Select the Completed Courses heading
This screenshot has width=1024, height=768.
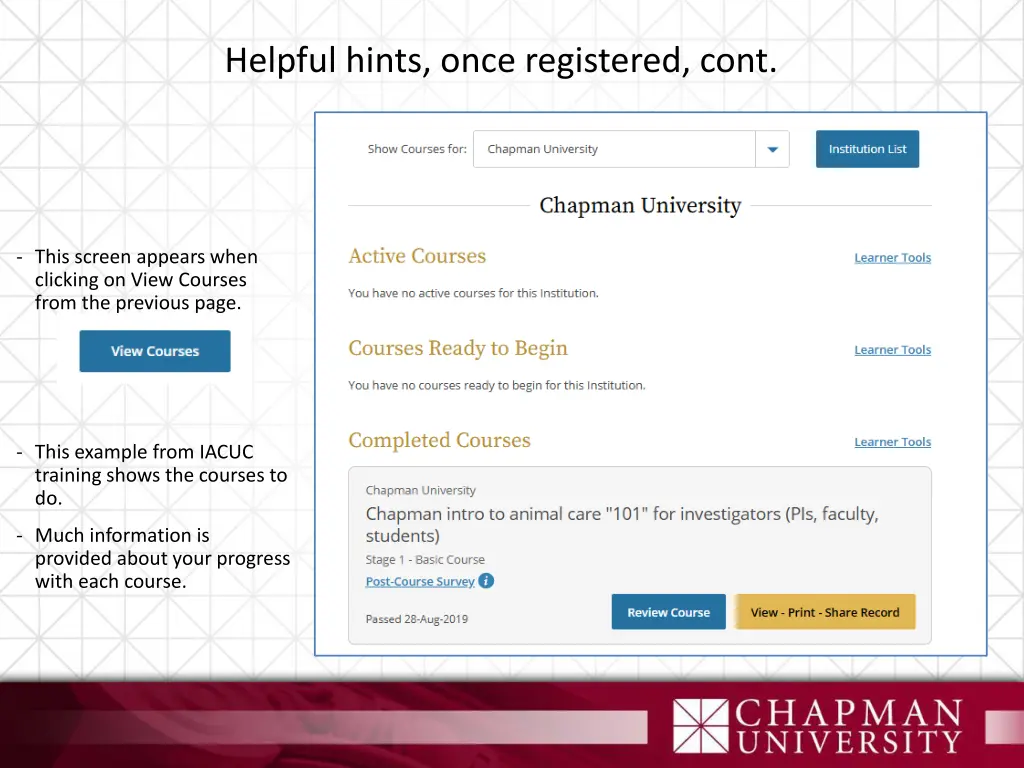tap(440, 440)
